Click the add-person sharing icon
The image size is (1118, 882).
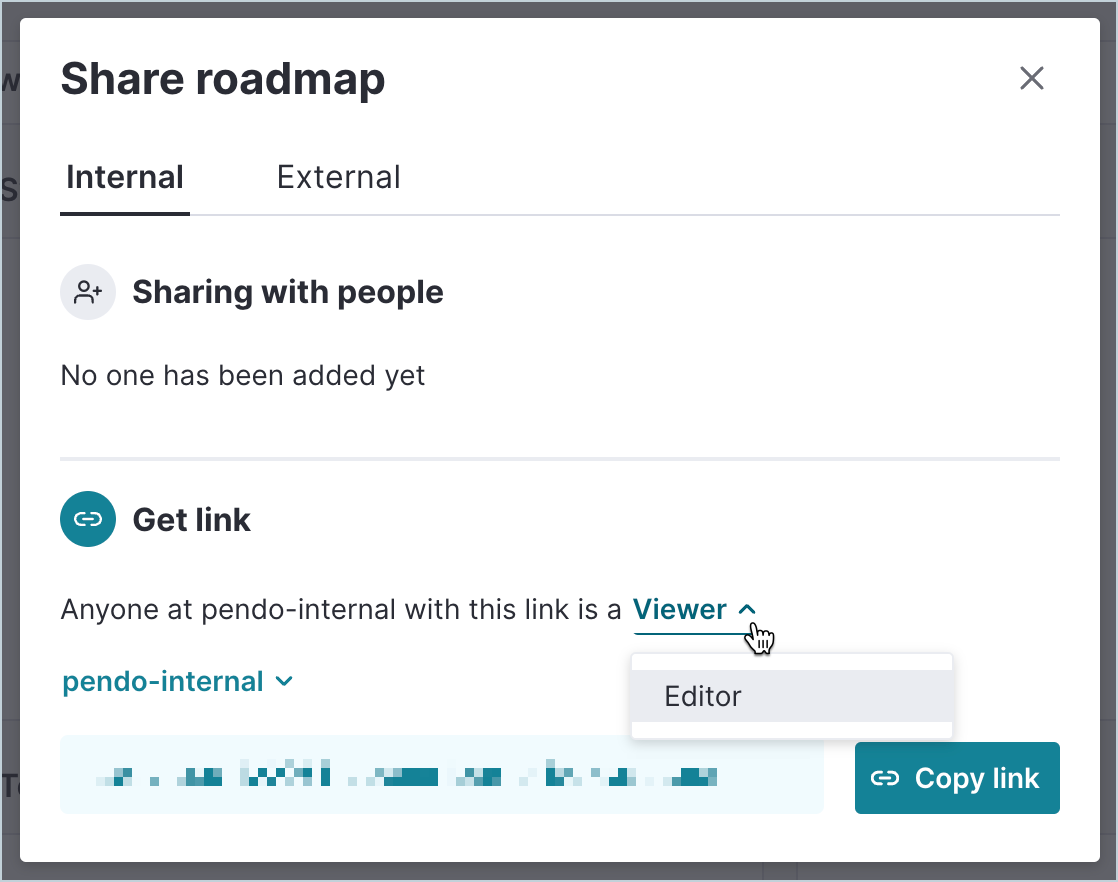[88, 292]
